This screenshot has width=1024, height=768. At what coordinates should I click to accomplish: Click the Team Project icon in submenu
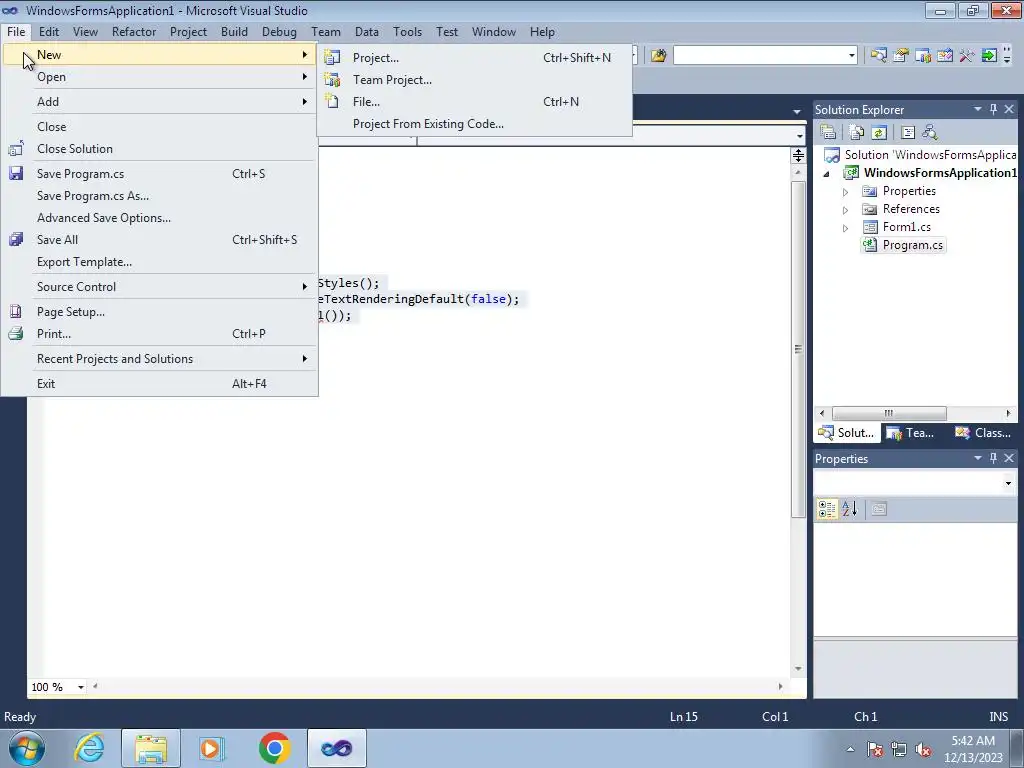[332, 80]
